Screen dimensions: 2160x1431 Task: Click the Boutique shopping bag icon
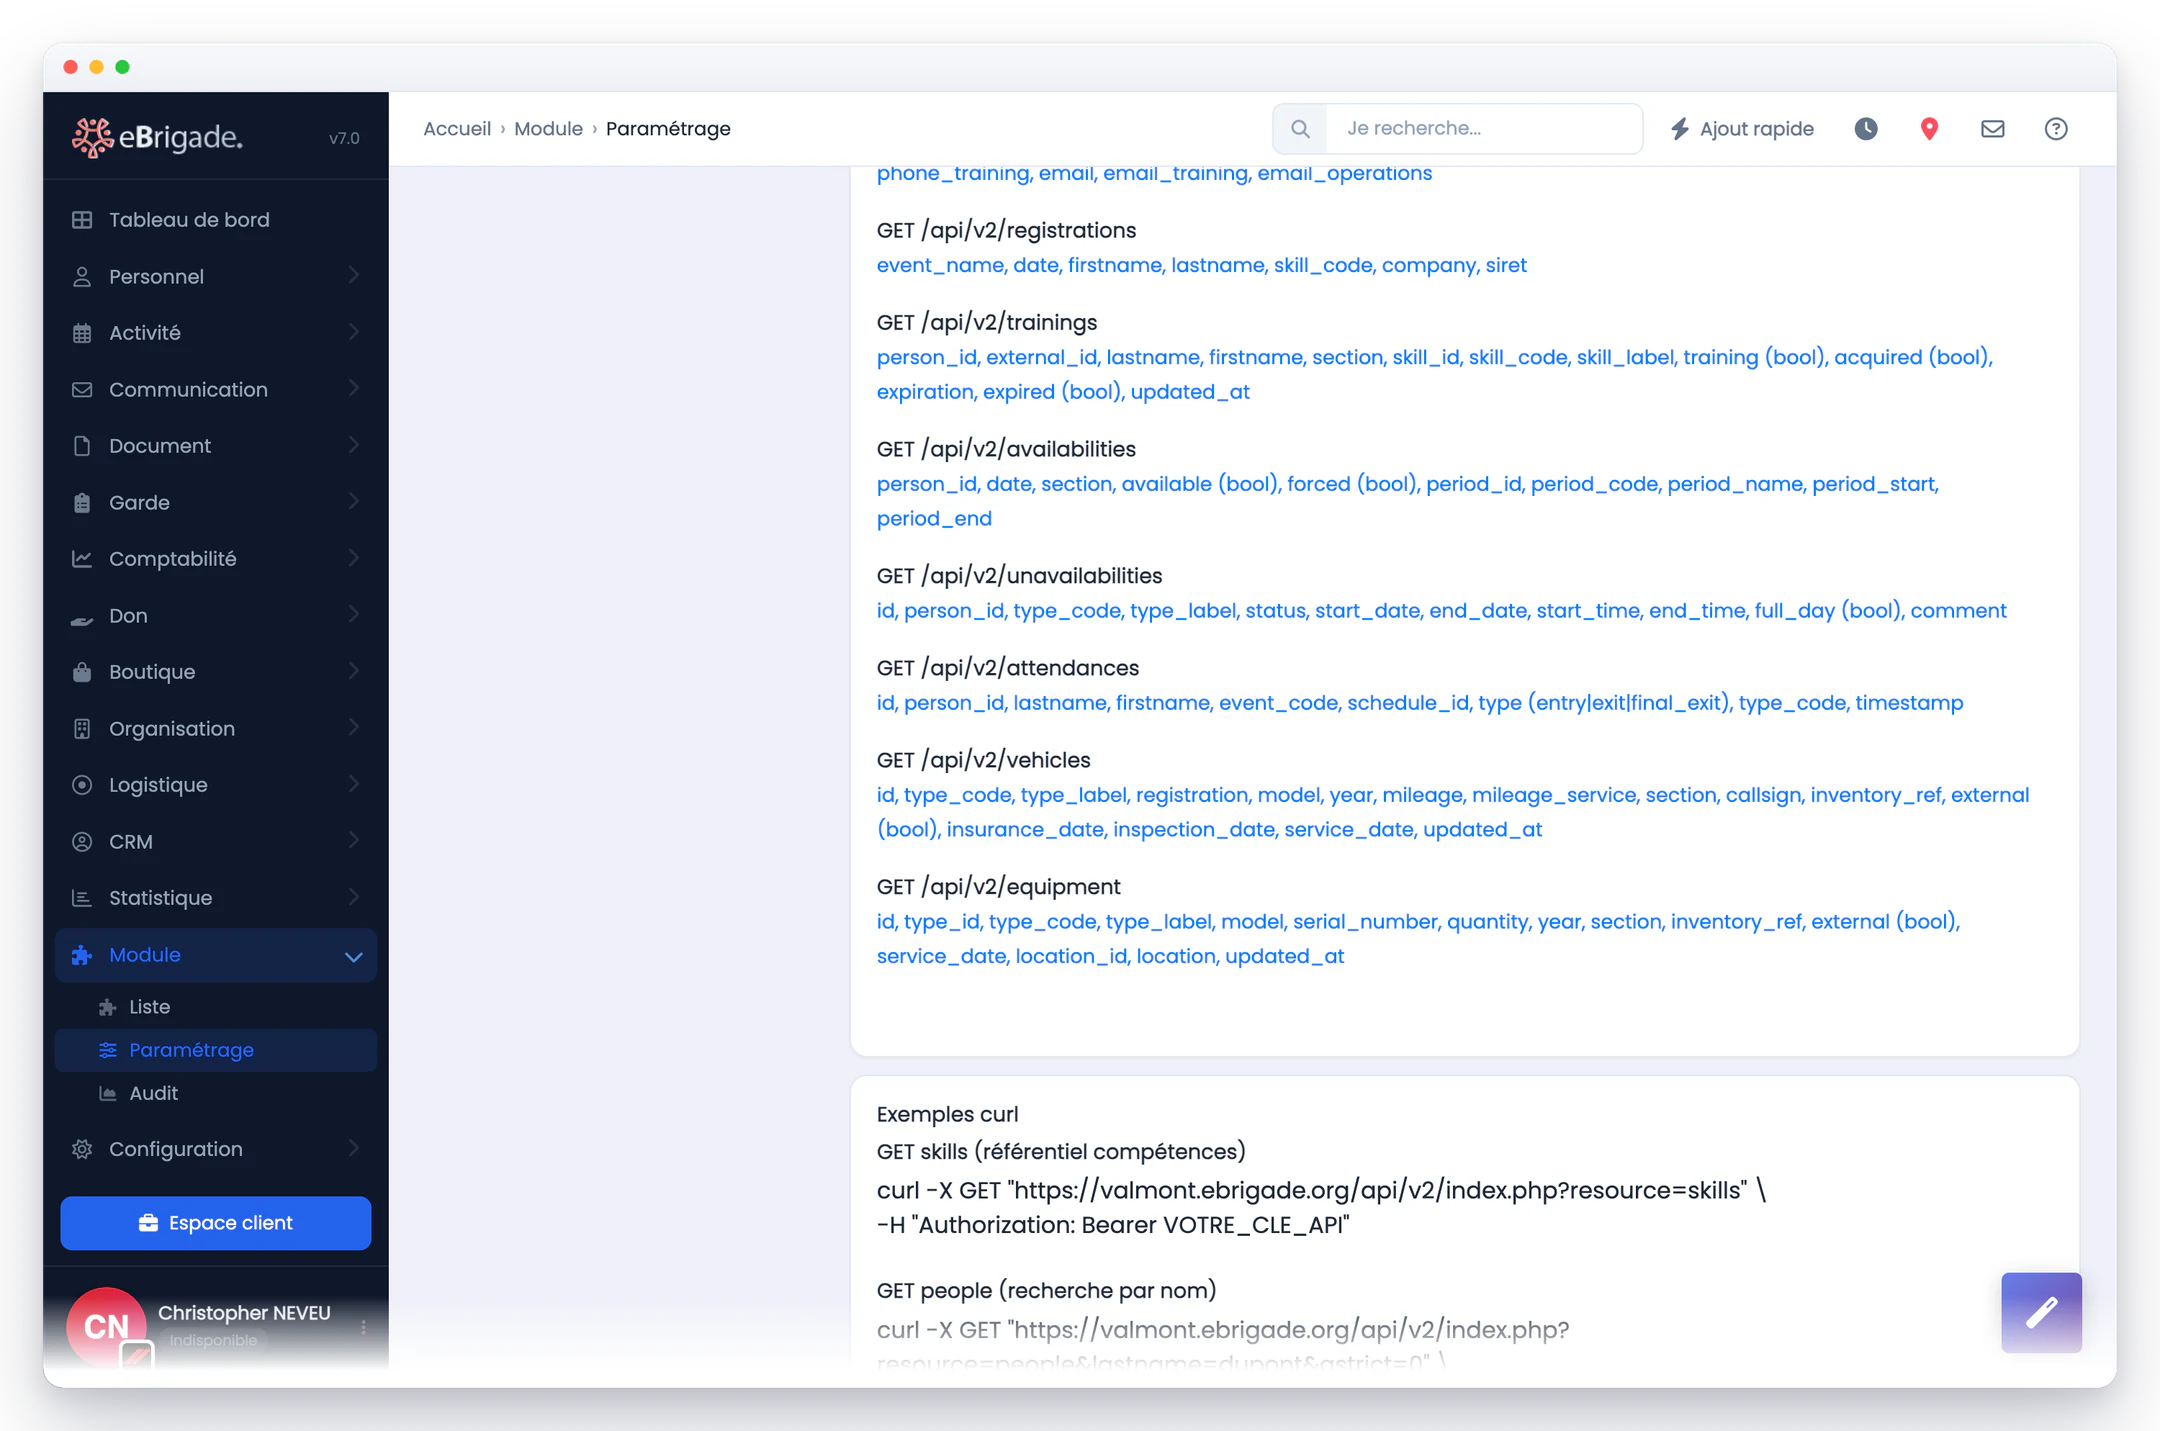[x=82, y=672]
